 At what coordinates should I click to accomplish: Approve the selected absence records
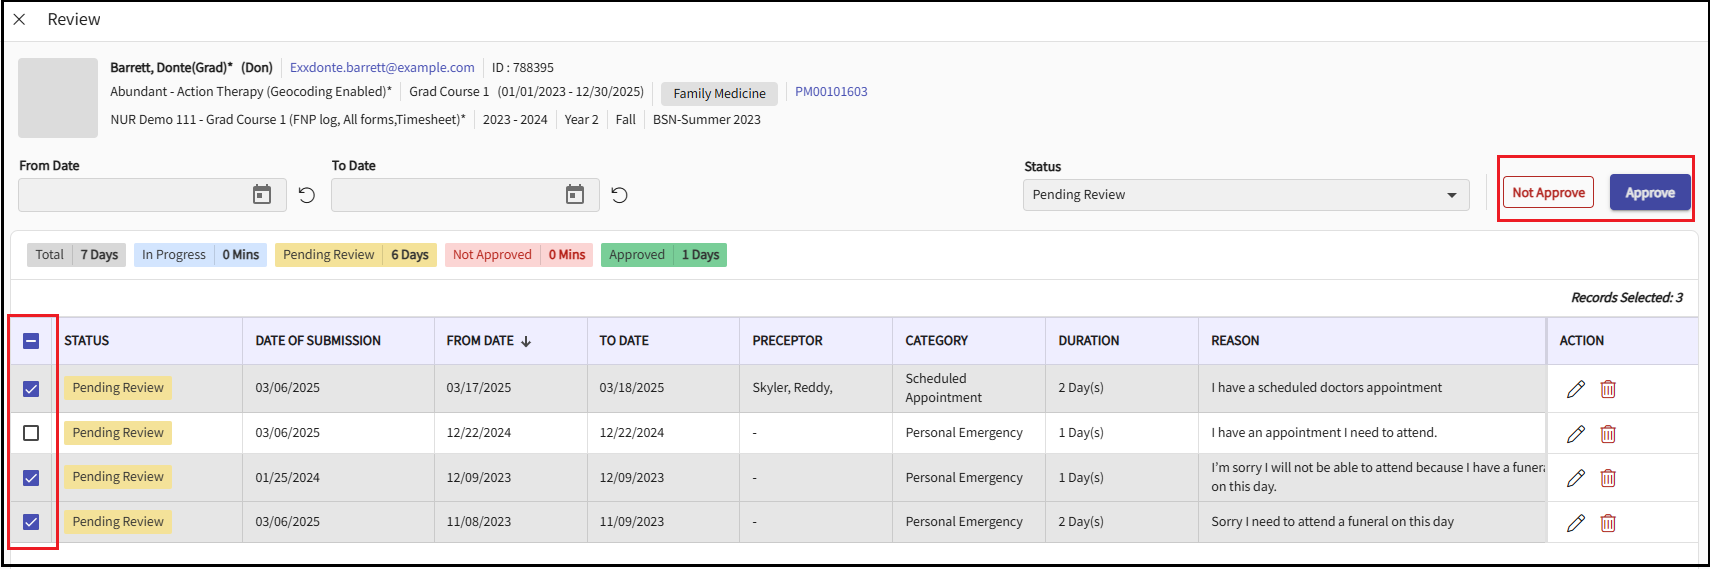click(1649, 193)
